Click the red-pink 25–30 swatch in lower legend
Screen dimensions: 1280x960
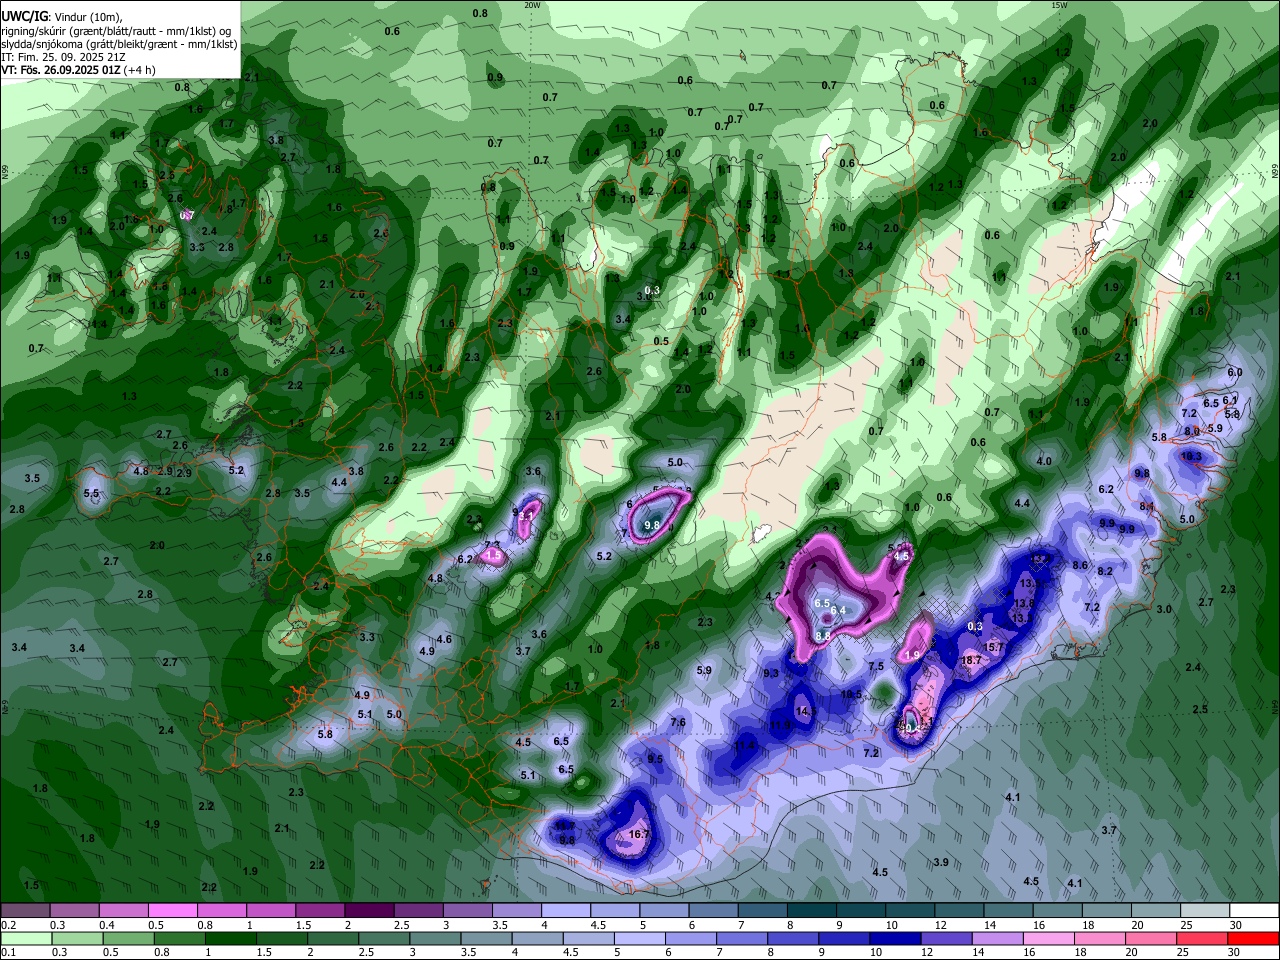pyautogui.click(x=1202, y=938)
